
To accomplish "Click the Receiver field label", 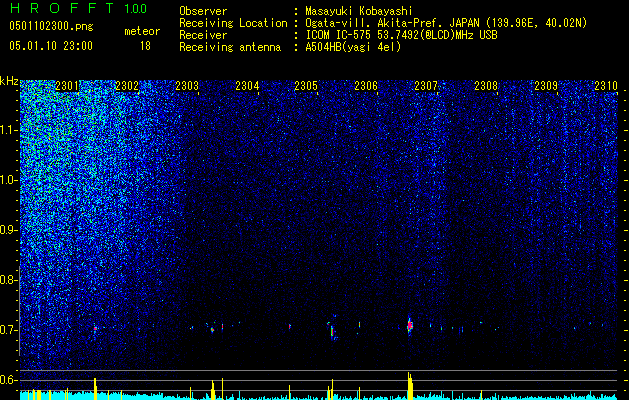I will [203, 35].
